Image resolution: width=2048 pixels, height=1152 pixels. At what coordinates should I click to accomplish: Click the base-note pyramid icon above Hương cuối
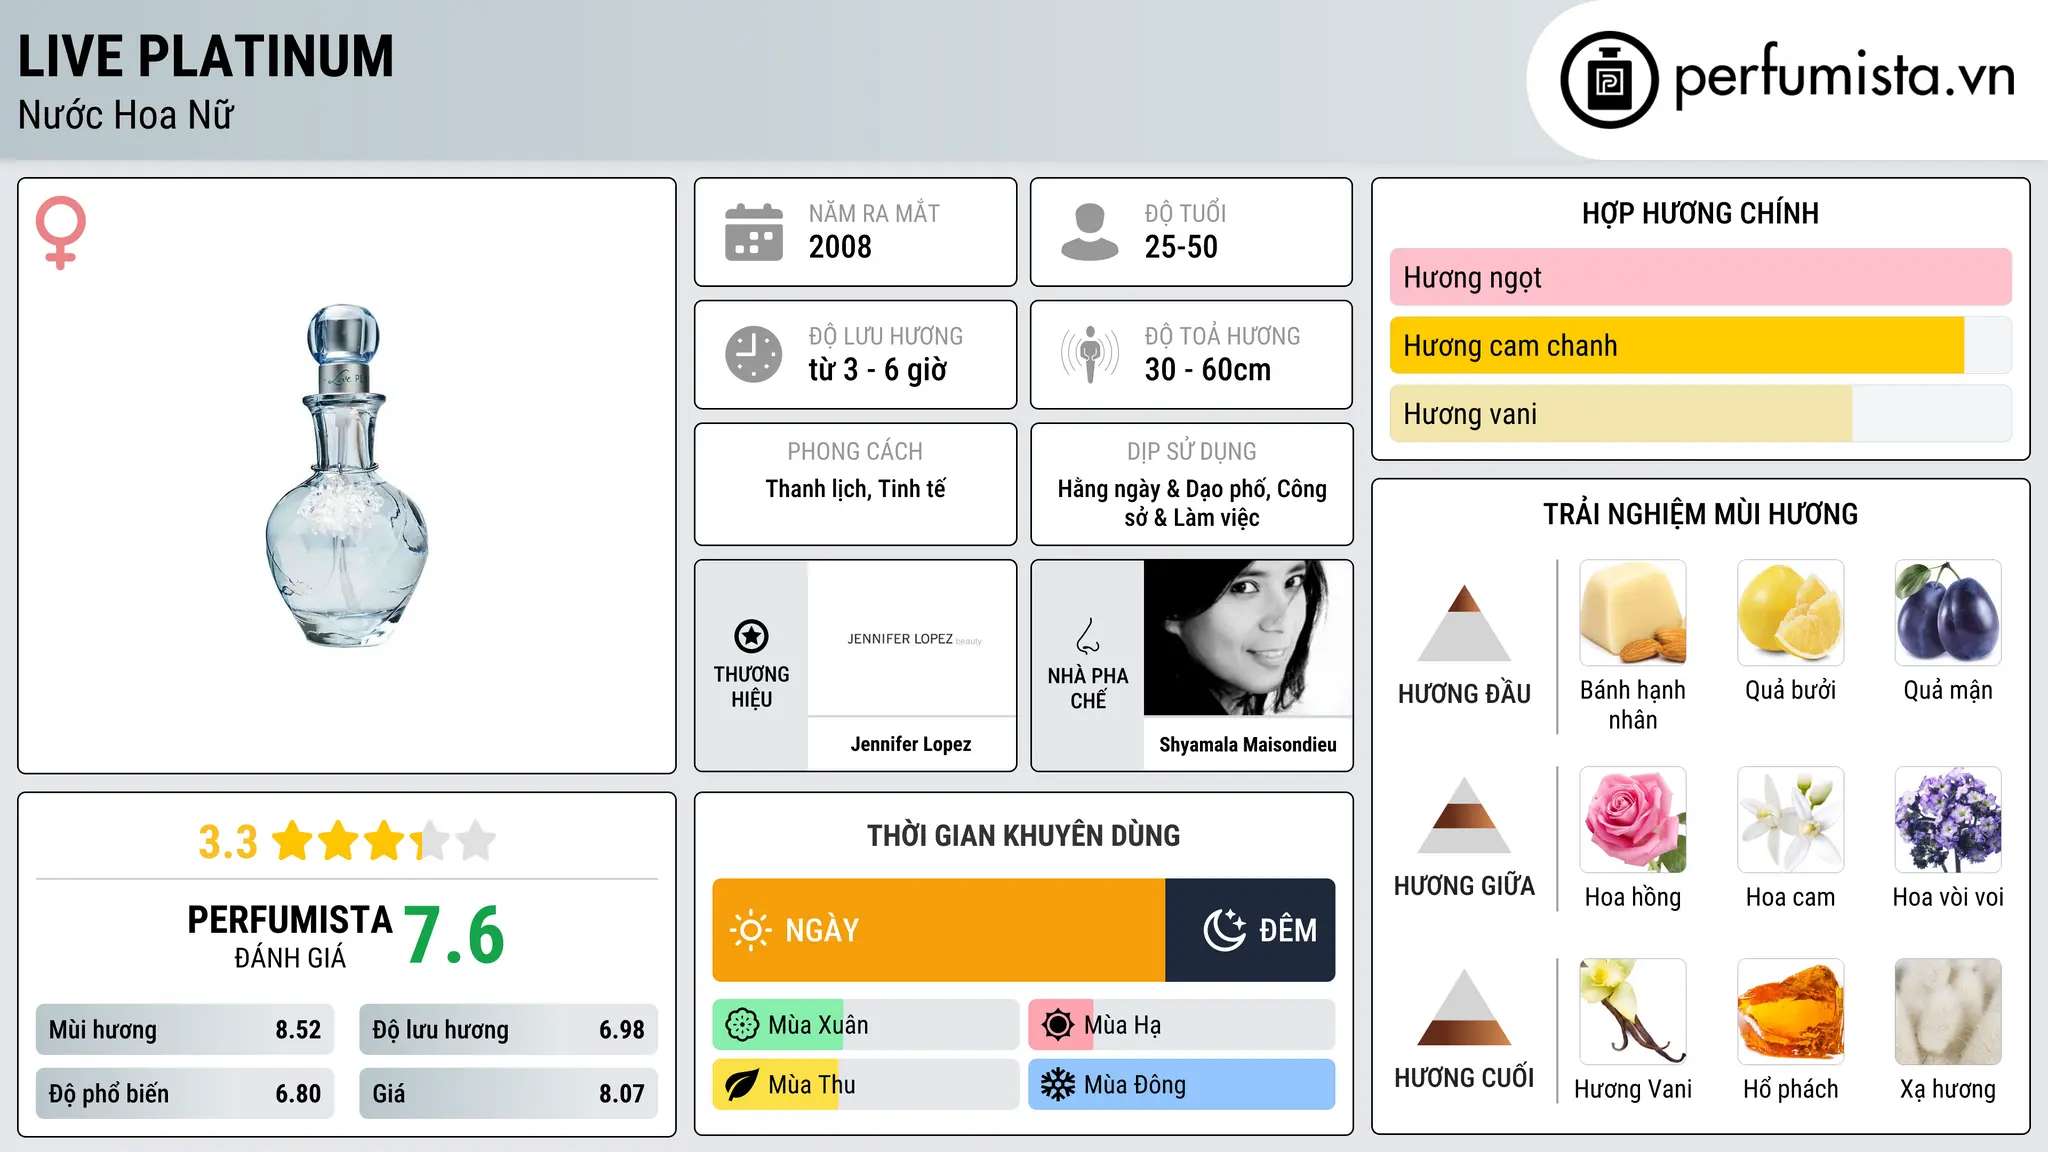1464,1007
